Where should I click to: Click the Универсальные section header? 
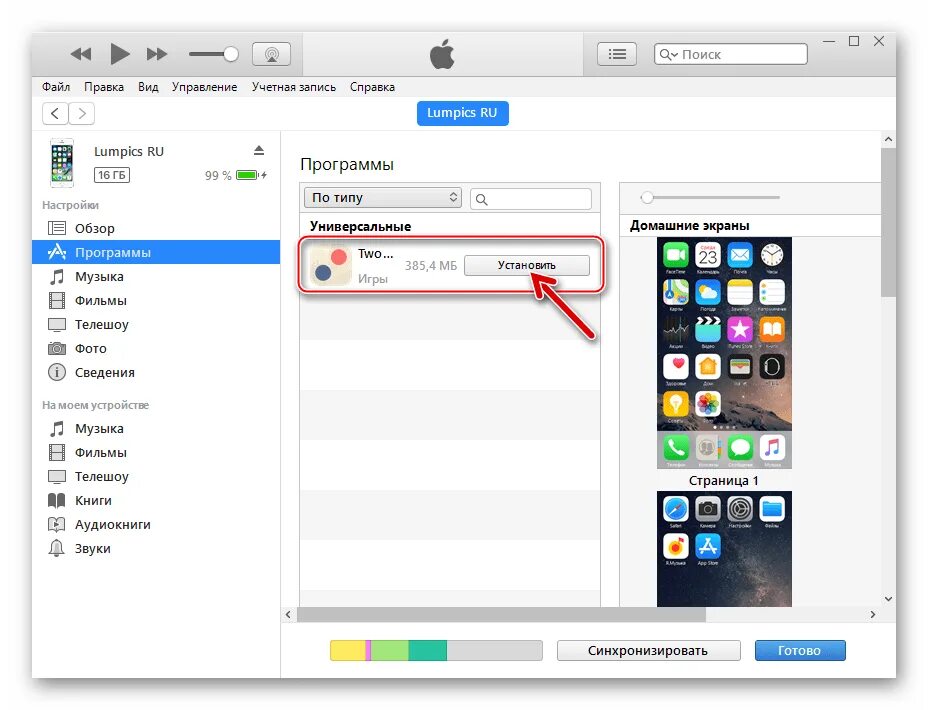pyautogui.click(x=360, y=226)
